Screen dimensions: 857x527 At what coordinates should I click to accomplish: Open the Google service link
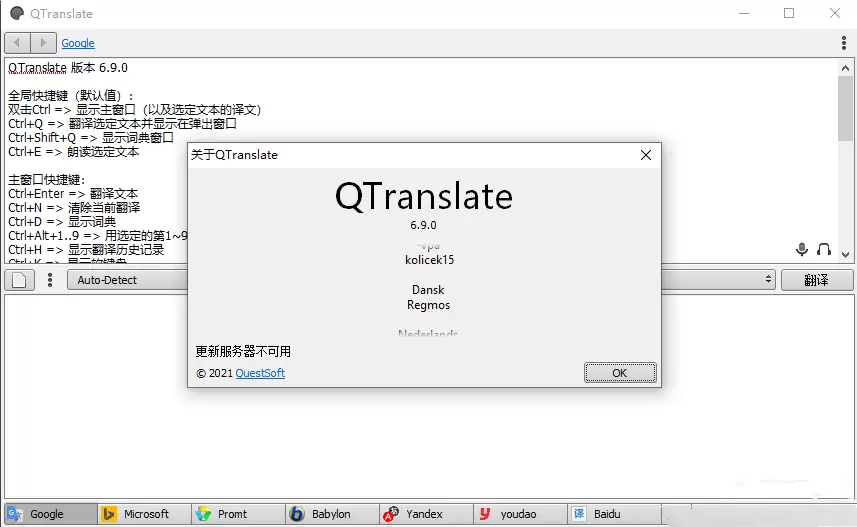click(78, 43)
